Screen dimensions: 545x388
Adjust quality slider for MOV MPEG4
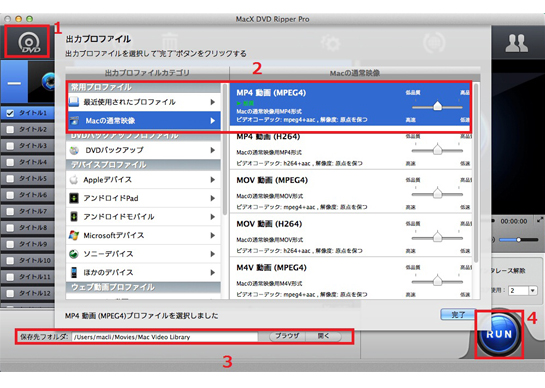tap(437, 193)
